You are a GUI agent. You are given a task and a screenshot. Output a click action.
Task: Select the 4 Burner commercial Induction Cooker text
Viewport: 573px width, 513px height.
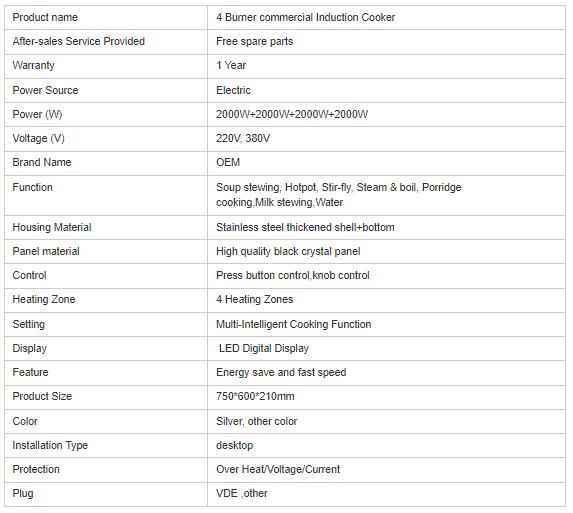[x=306, y=17]
